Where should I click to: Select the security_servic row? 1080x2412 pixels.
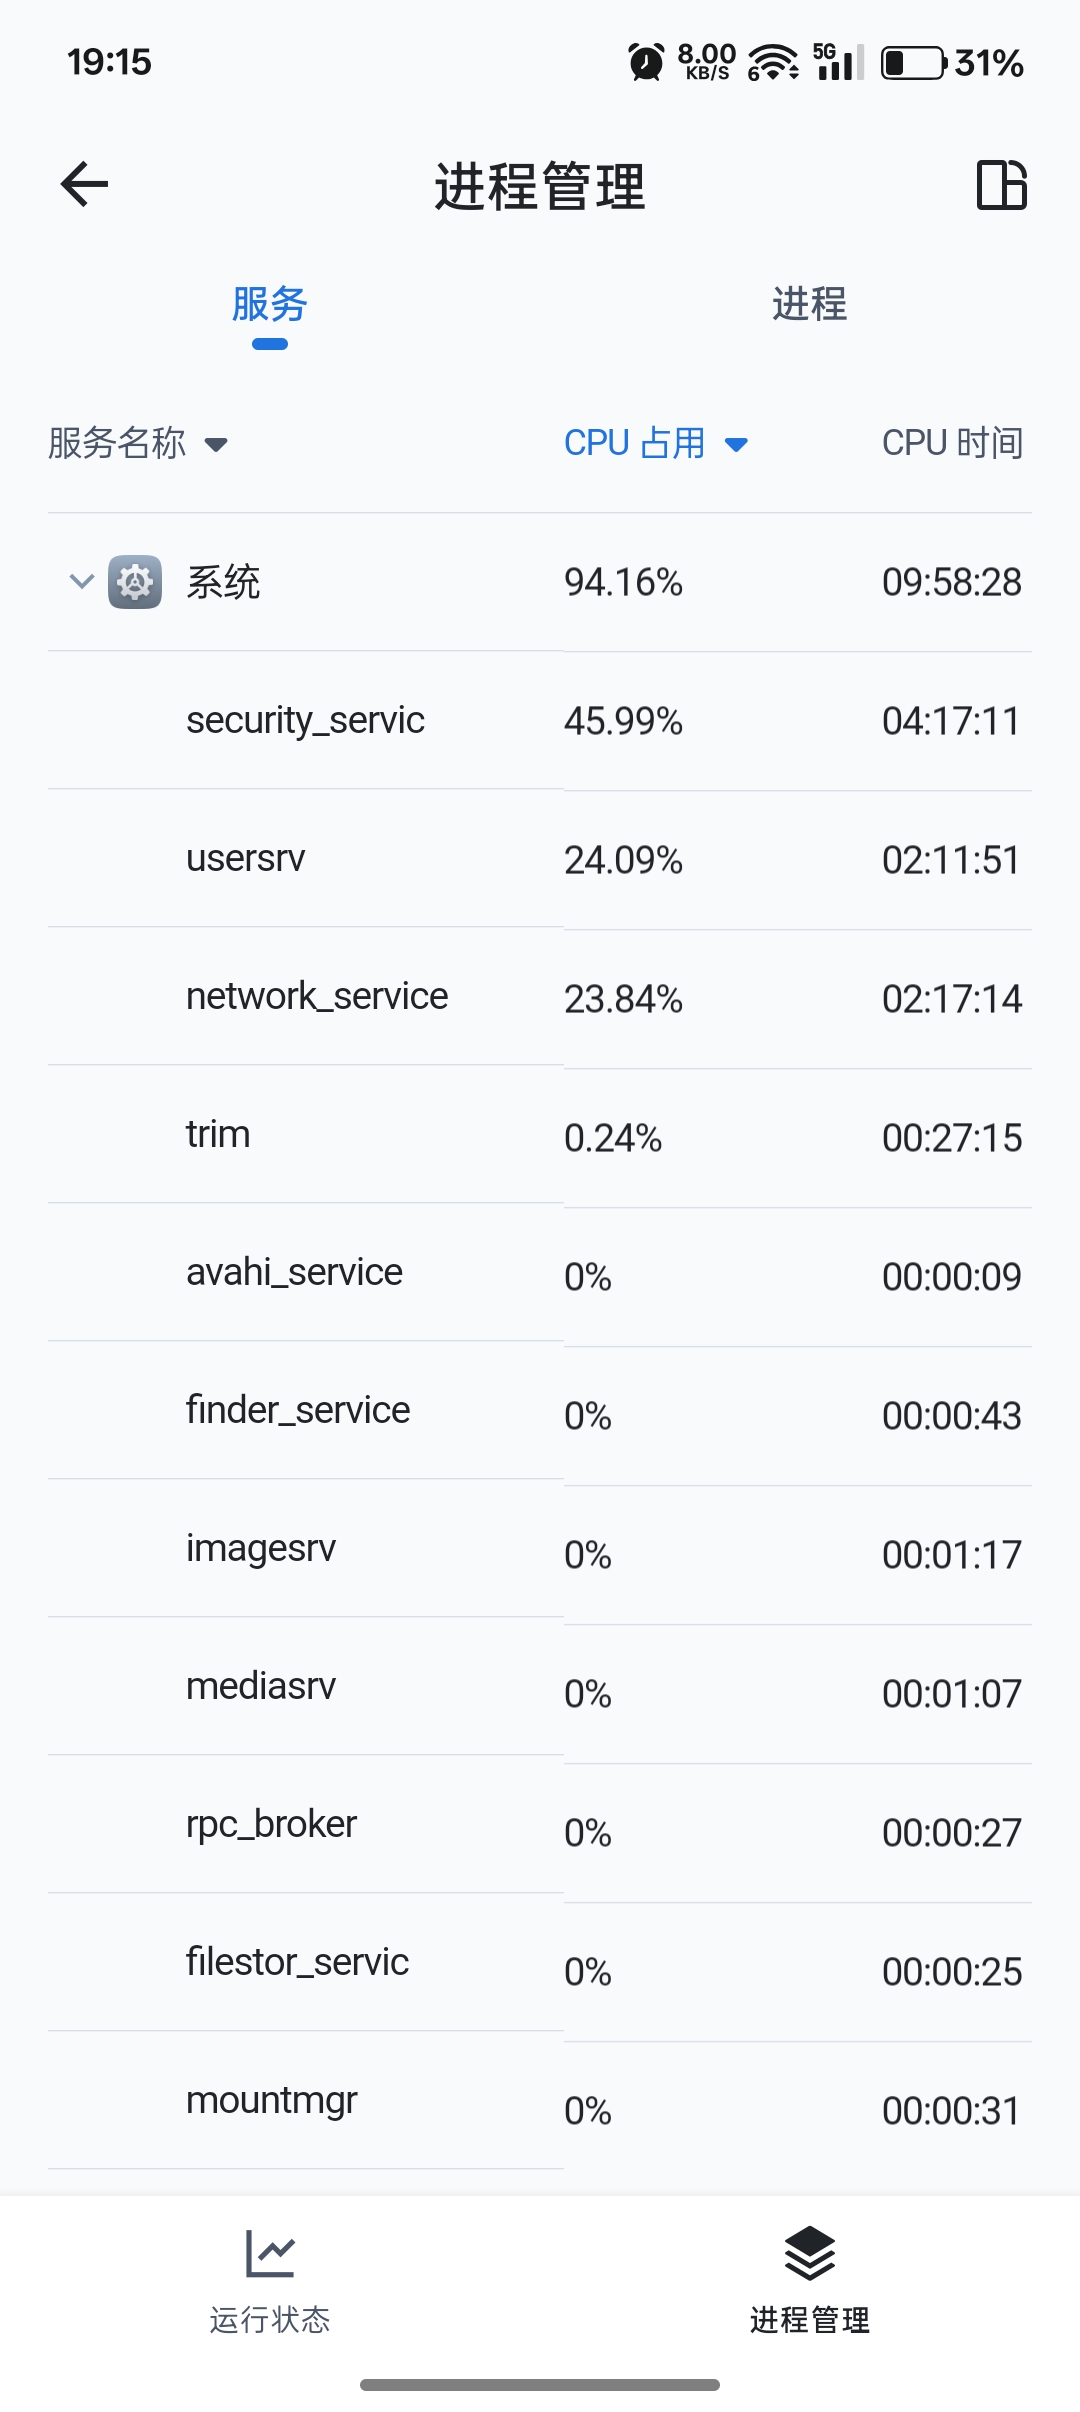click(540, 721)
